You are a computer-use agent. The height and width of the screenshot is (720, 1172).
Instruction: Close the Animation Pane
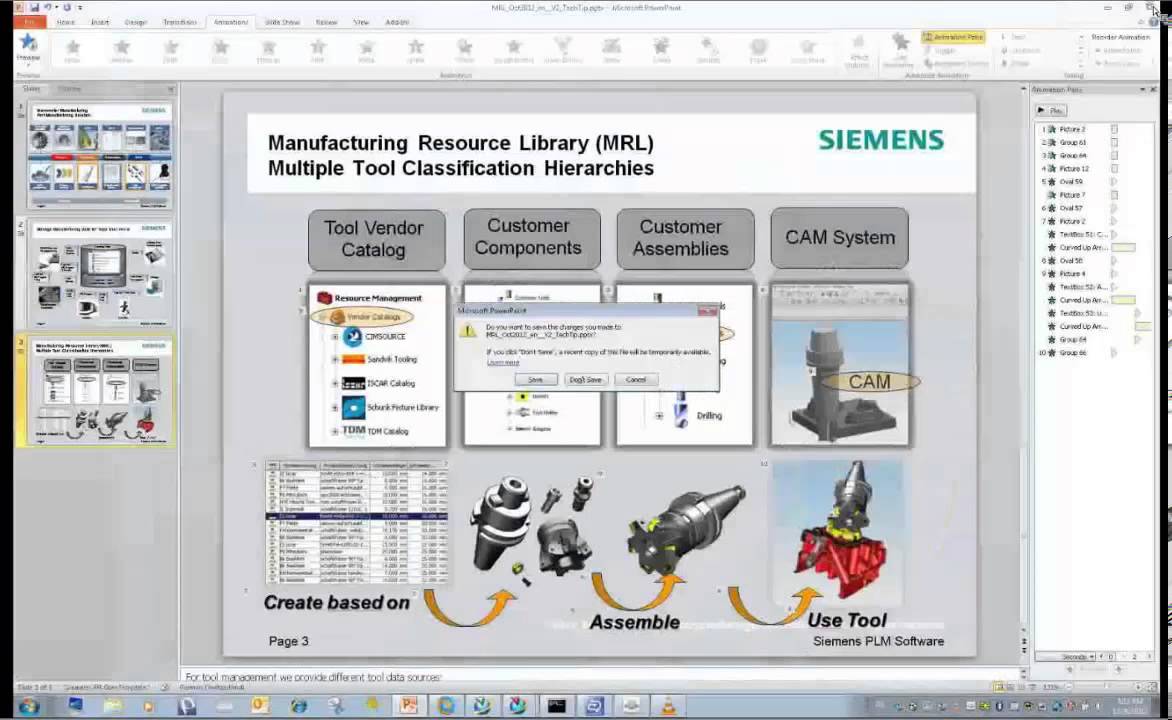point(1153,90)
